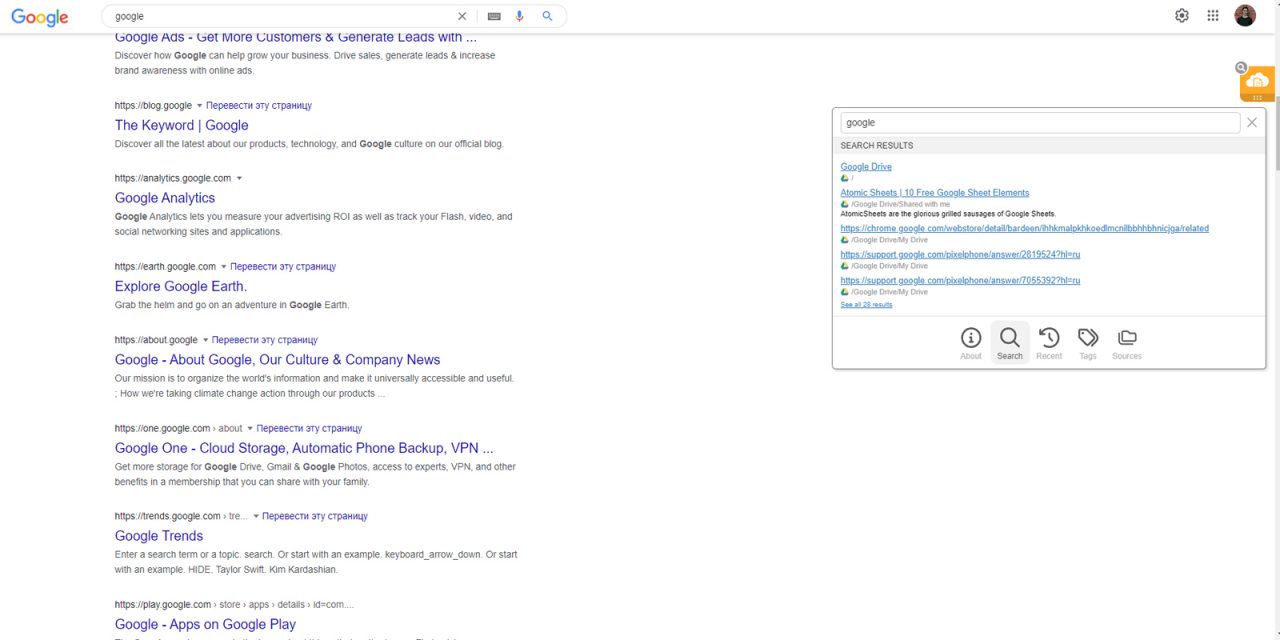Open the Tags icon in panel
The width and height of the screenshot is (1280, 640).
tap(1088, 342)
